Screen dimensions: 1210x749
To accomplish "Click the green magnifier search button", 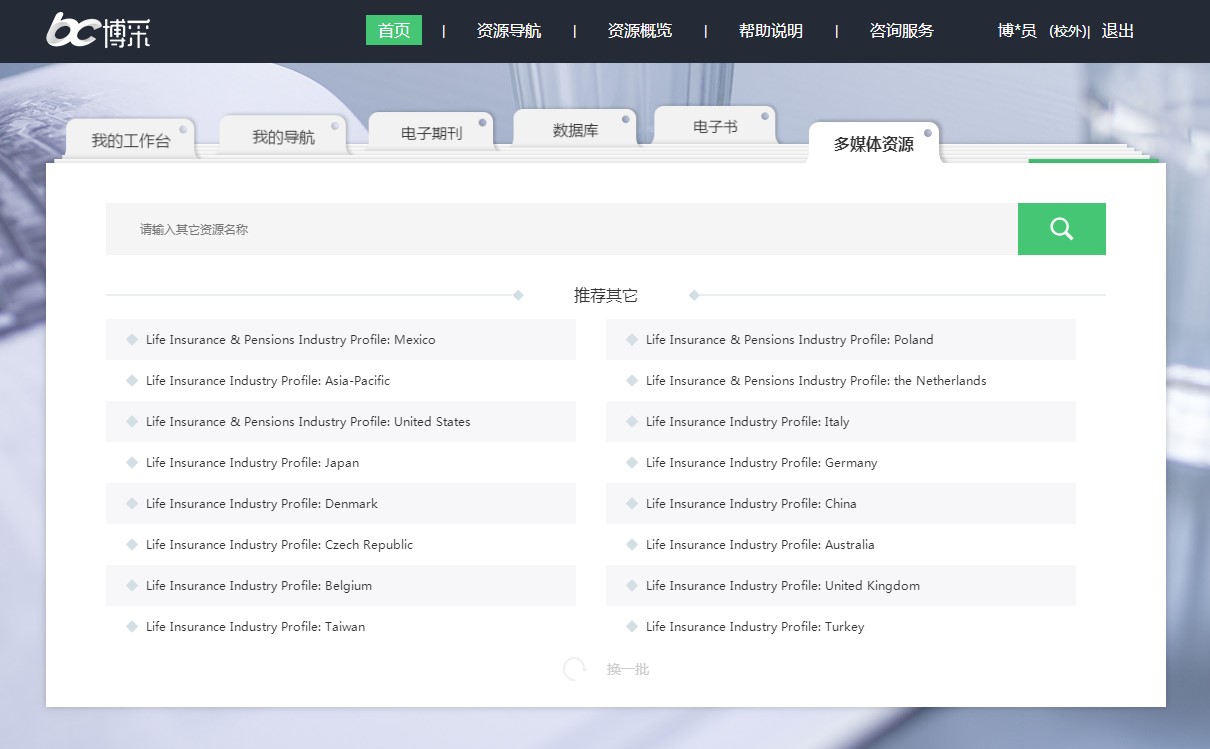I will tap(1061, 229).
